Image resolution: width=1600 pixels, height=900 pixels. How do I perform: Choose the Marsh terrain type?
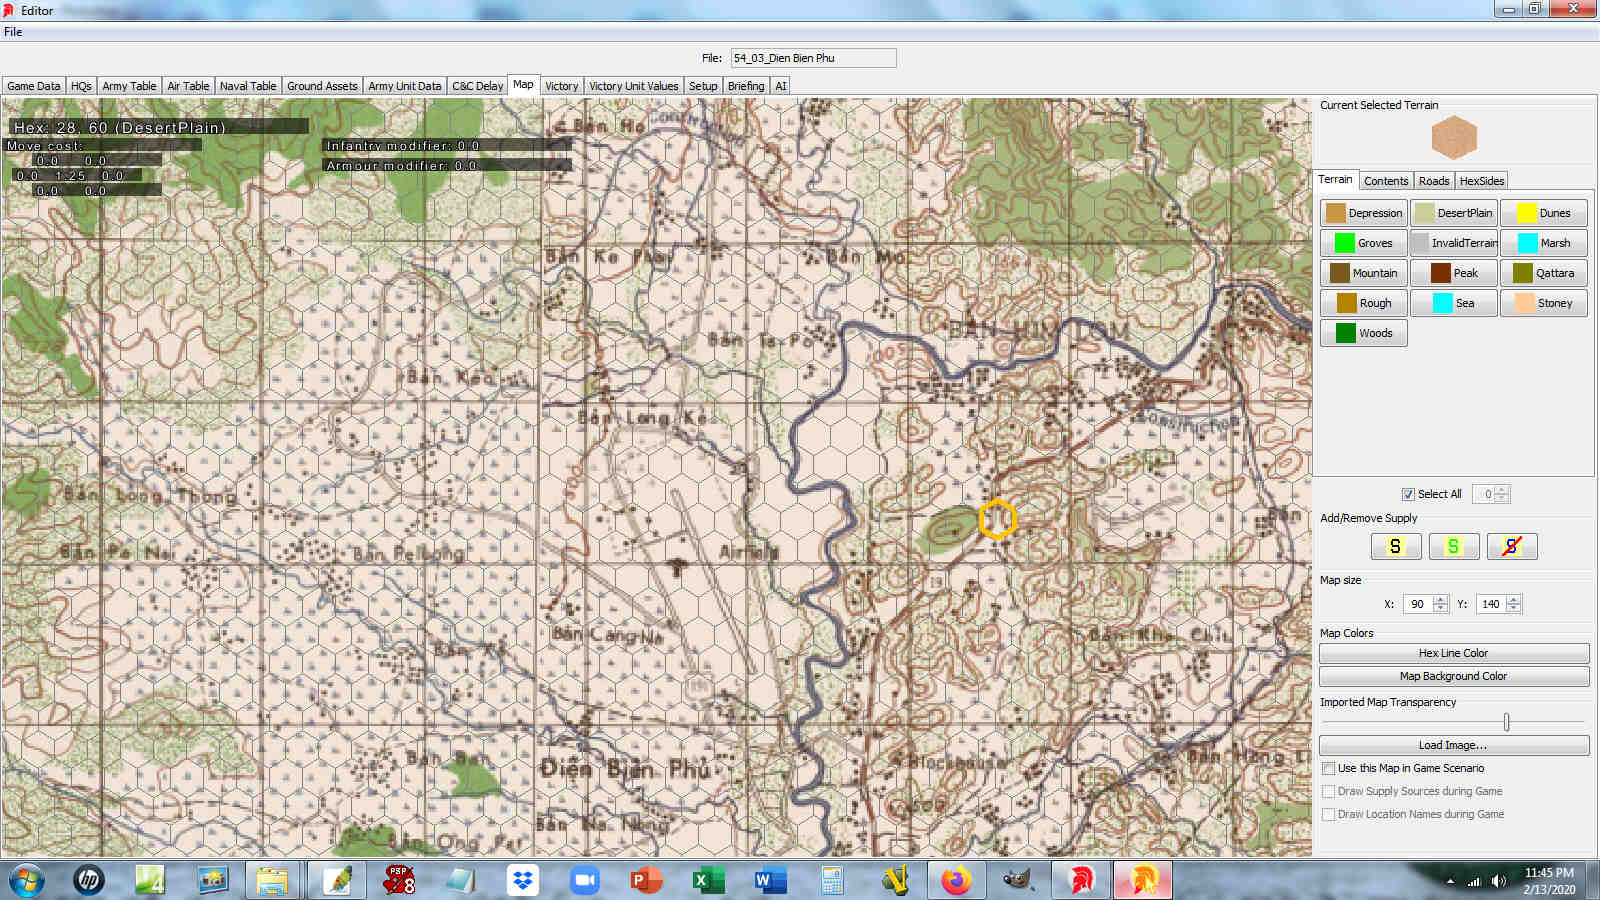click(1544, 243)
